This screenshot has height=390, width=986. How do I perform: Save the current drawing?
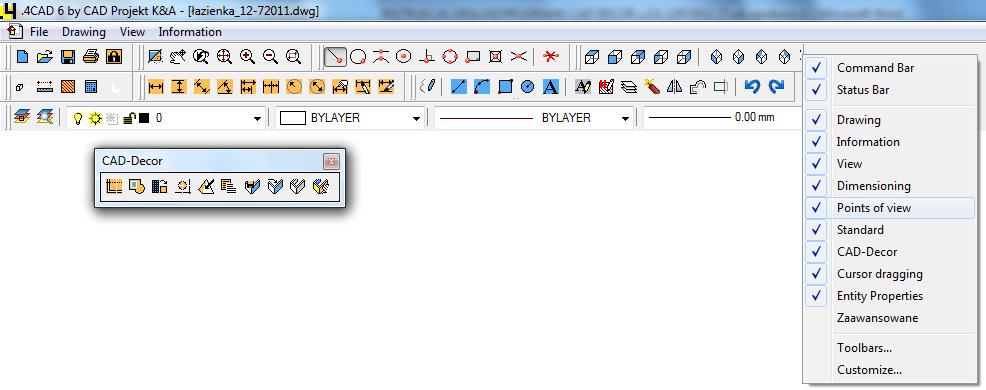point(68,57)
